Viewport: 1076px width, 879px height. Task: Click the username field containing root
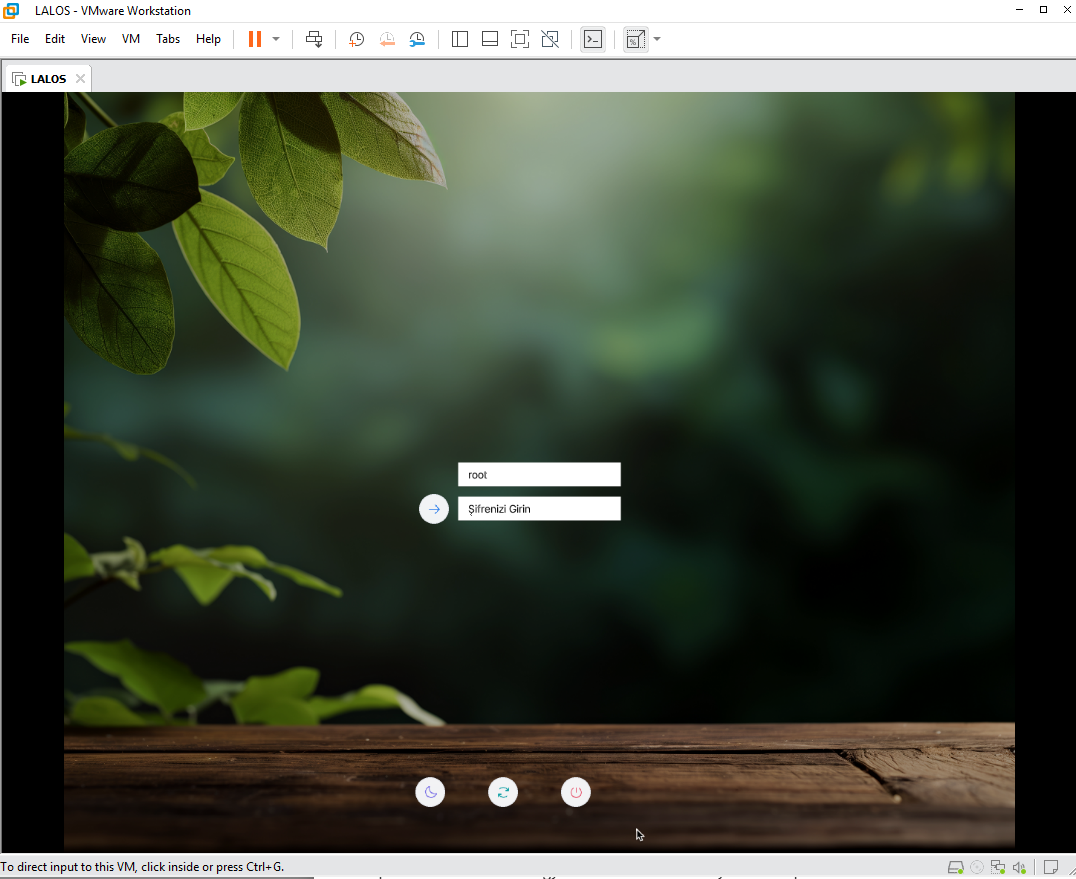coord(539,475)
